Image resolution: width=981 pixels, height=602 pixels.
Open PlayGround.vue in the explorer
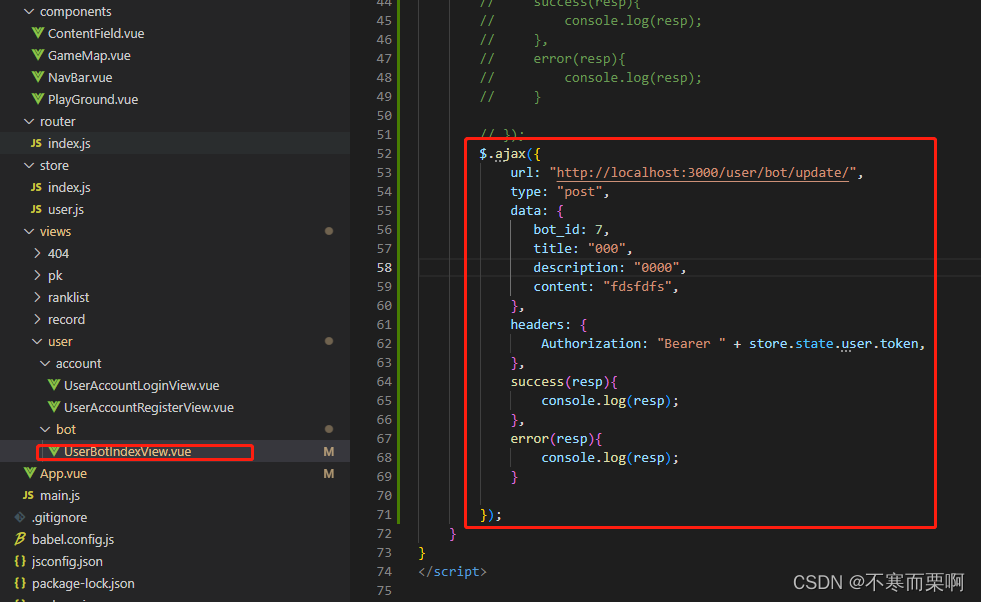point(93,99)
